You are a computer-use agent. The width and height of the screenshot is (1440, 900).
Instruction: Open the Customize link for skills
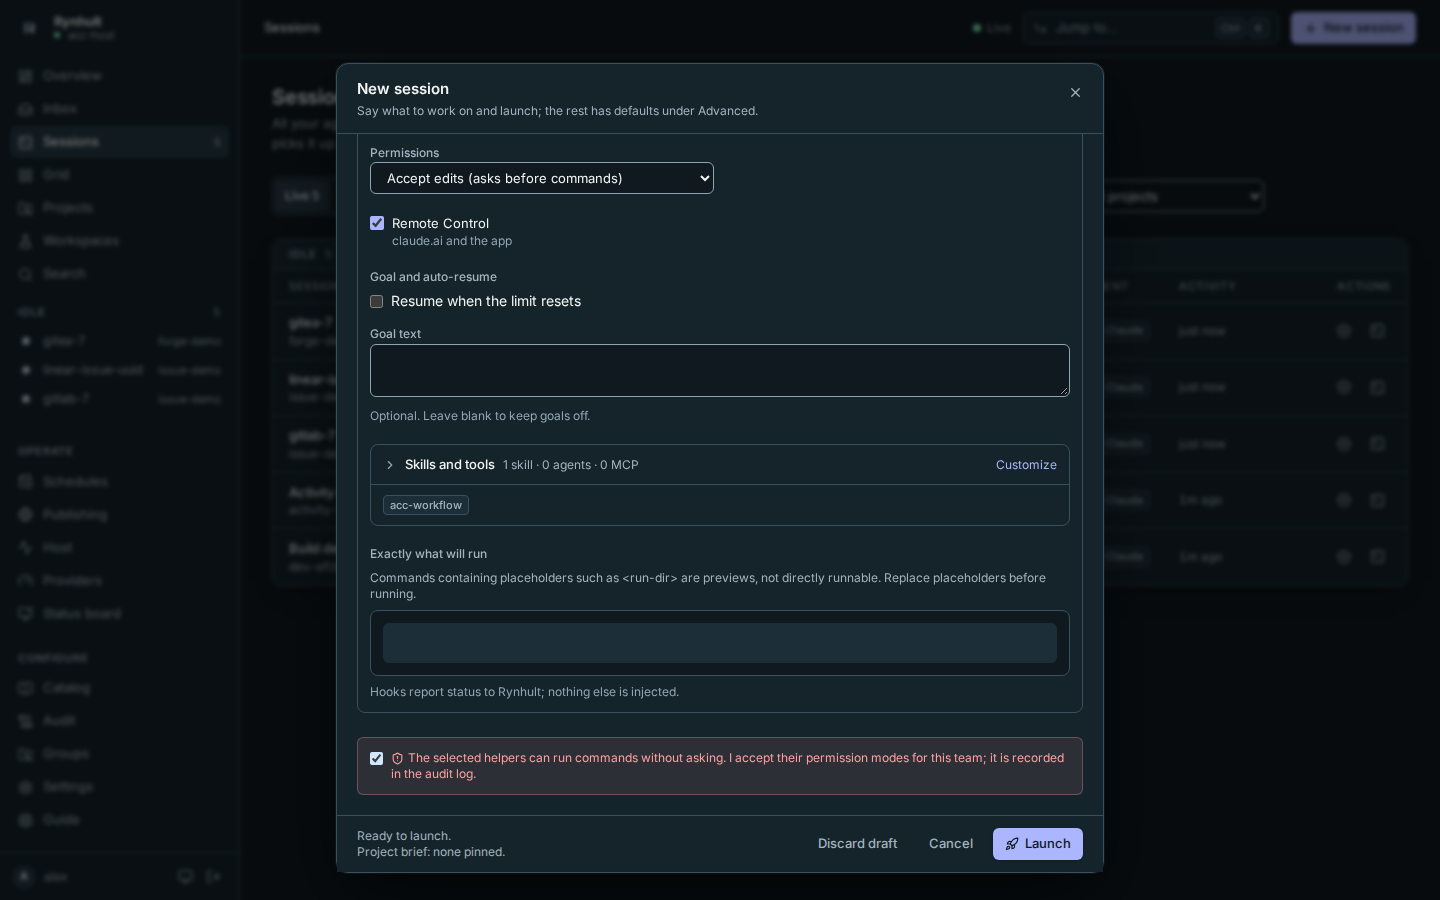[x=1026, y=465]
